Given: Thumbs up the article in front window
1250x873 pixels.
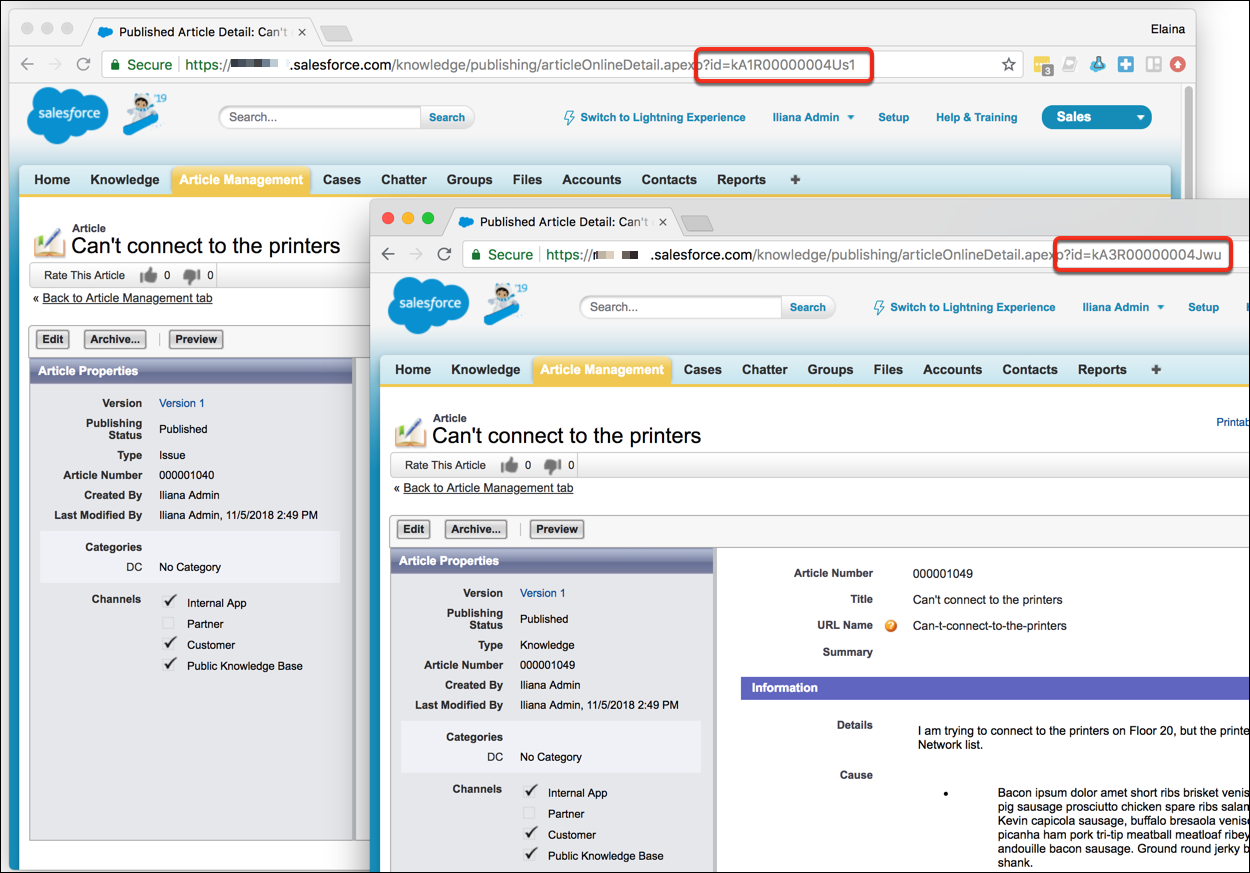Looking at the screenshot, I should point(510,465).
